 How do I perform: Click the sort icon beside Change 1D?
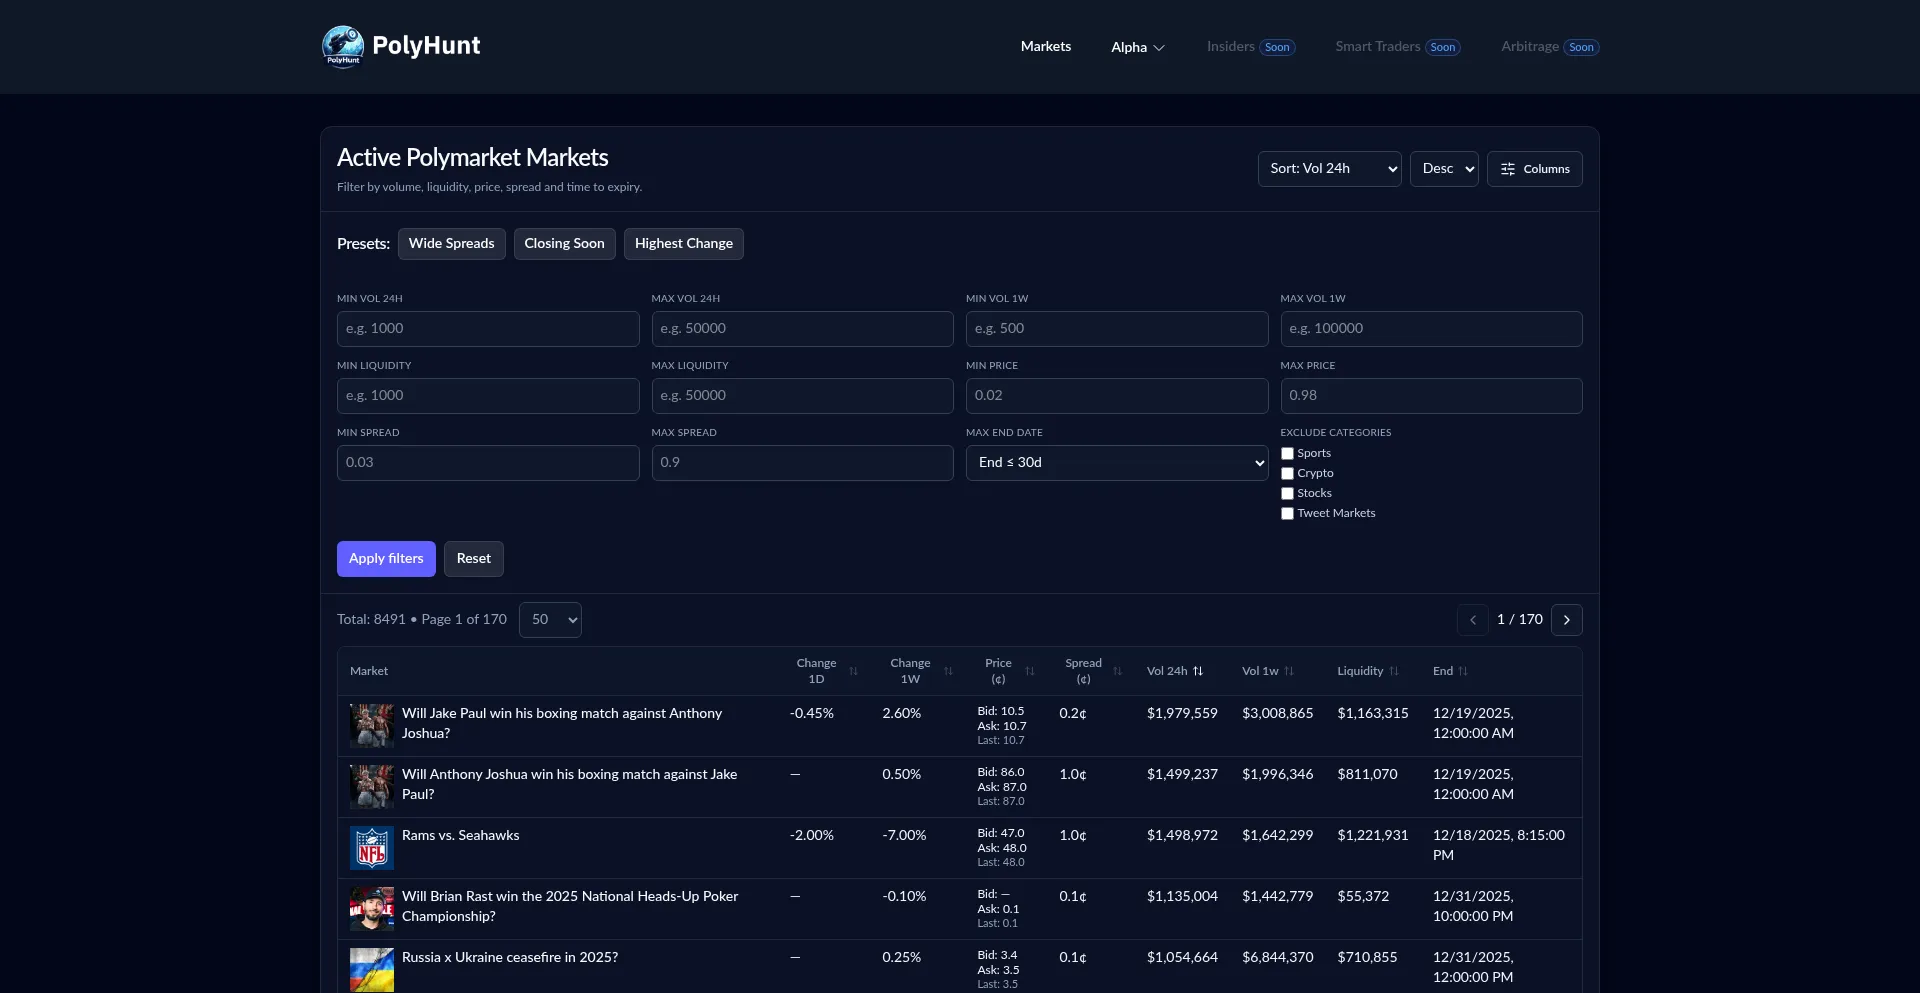tap(853, 671)
